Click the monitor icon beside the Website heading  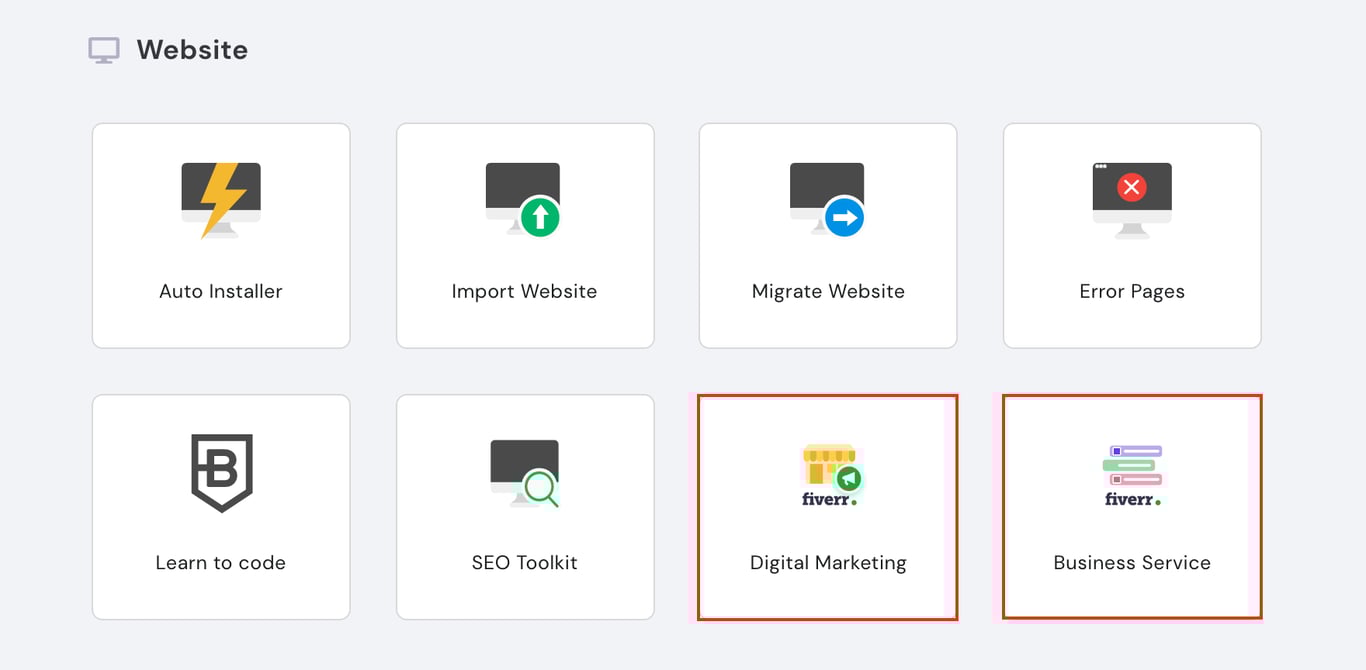click(103, 48)
